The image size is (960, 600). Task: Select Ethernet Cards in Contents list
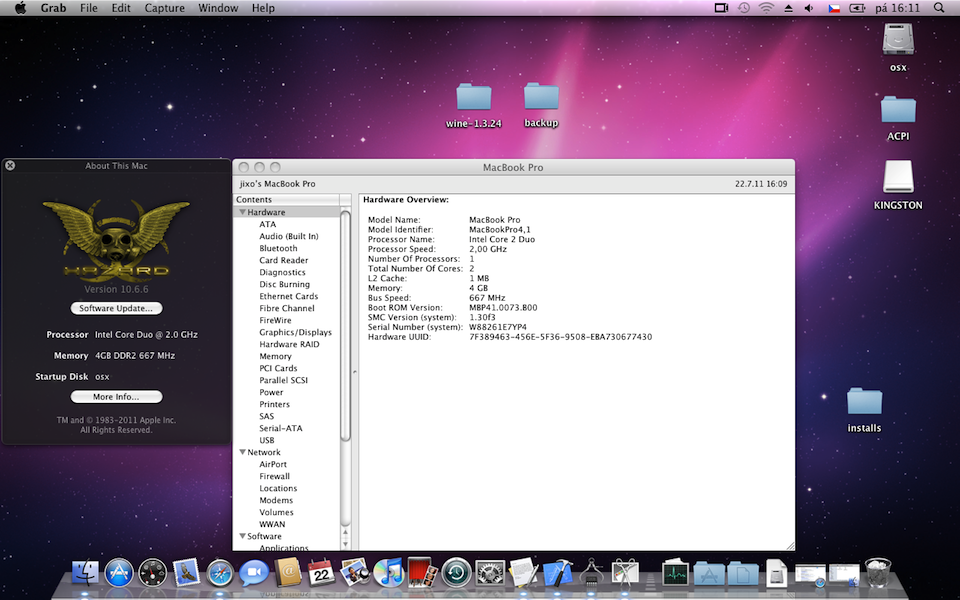(288, 296)
